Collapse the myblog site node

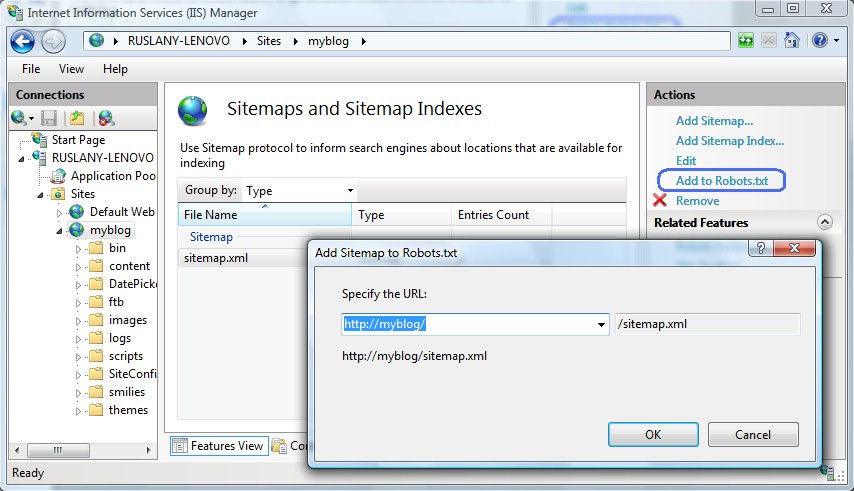click(x=59, y=231)
